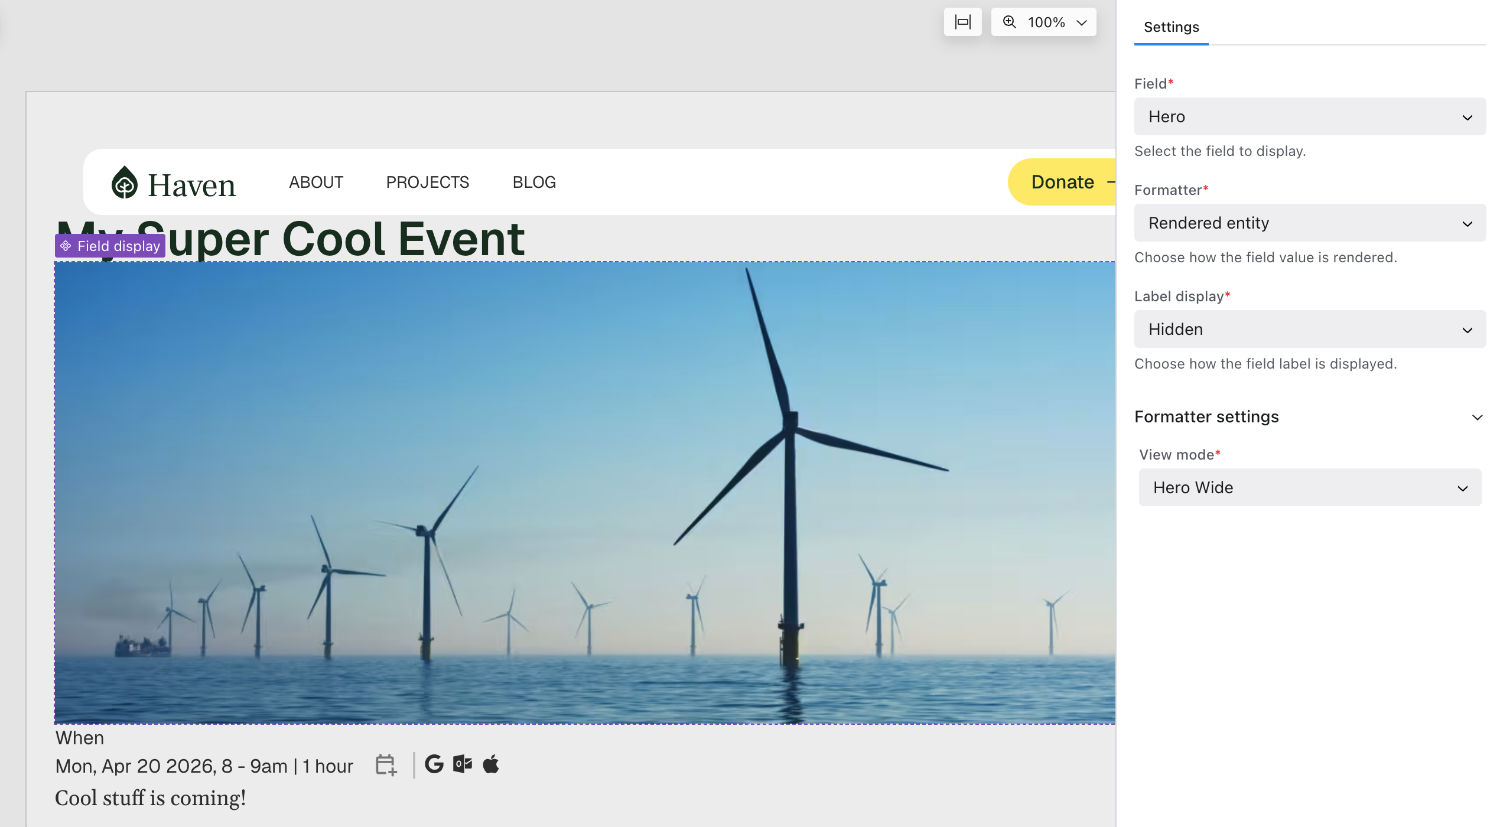Select the purple Field display label
The image size is (1500, 827).
[110, 246]
